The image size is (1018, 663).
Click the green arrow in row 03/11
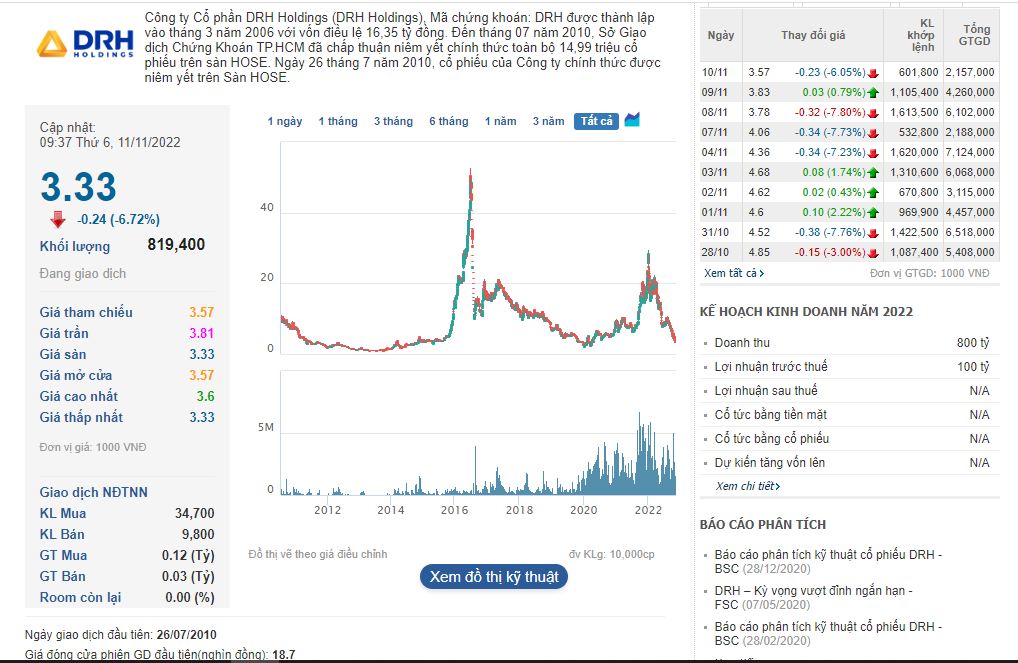coord(873,173)
